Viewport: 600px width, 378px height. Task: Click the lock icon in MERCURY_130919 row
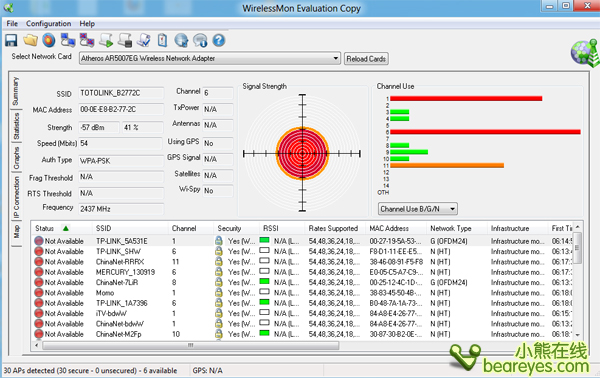pyautogui.click(x=218, y=272)
